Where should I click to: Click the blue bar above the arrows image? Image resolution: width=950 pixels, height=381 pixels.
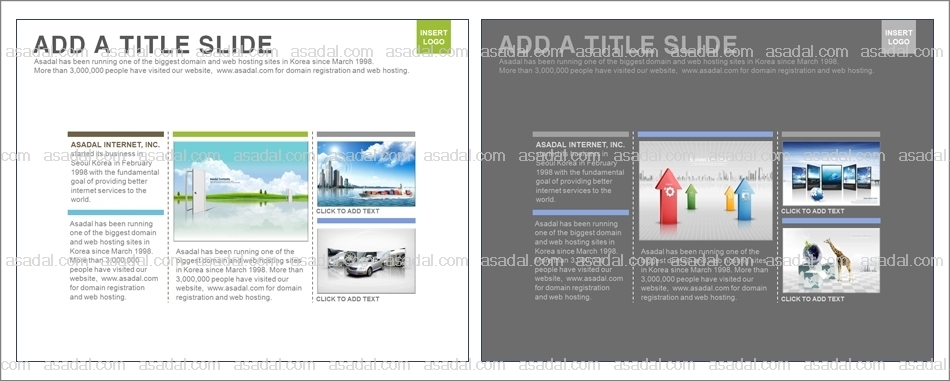pos(705,134)
